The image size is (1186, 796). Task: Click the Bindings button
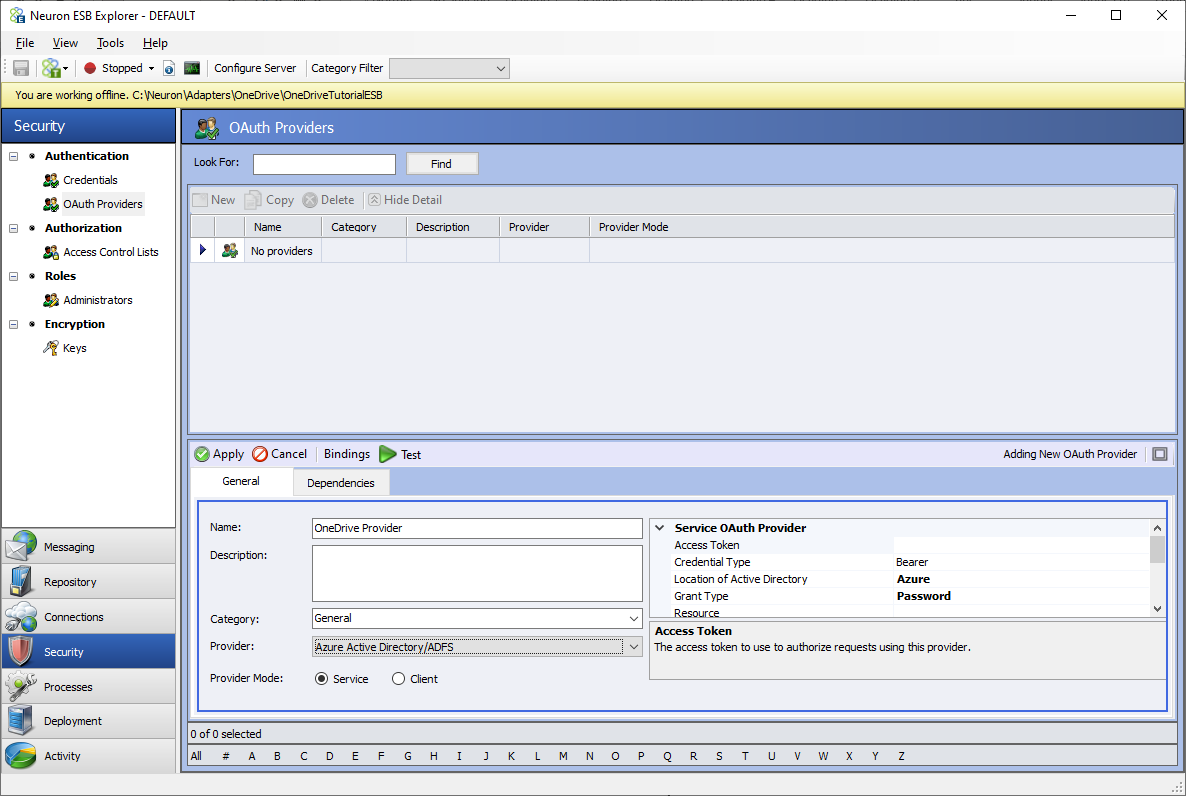point(346,454)
